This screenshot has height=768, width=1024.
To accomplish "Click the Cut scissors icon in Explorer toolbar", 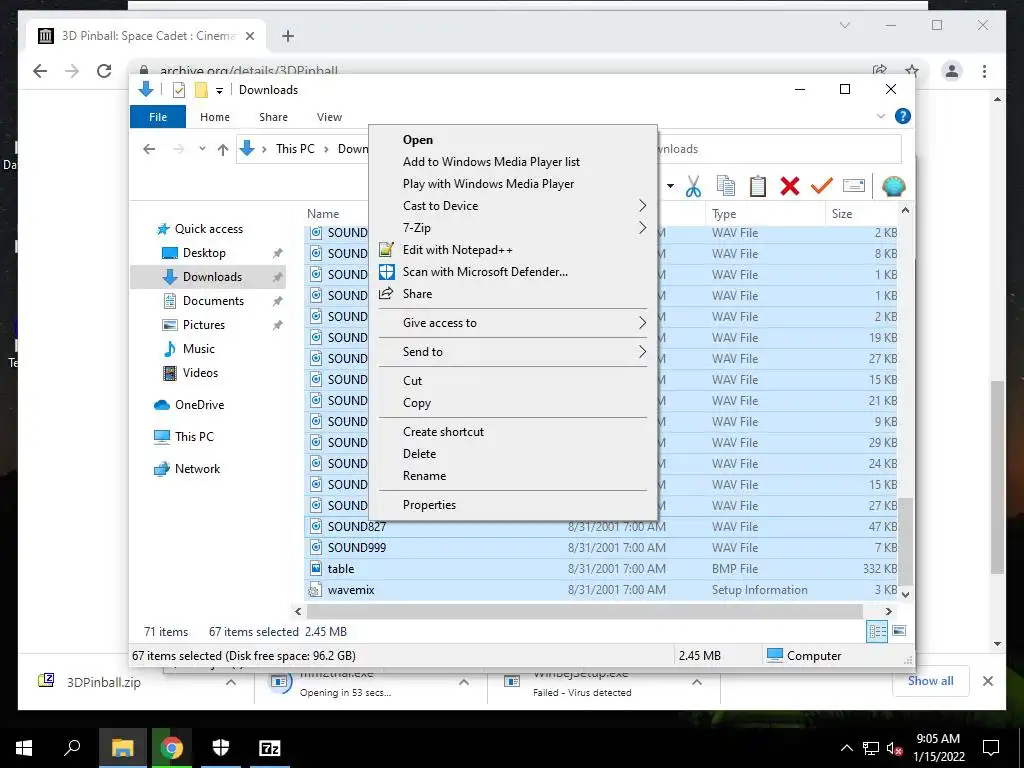I will coord(693,186).
